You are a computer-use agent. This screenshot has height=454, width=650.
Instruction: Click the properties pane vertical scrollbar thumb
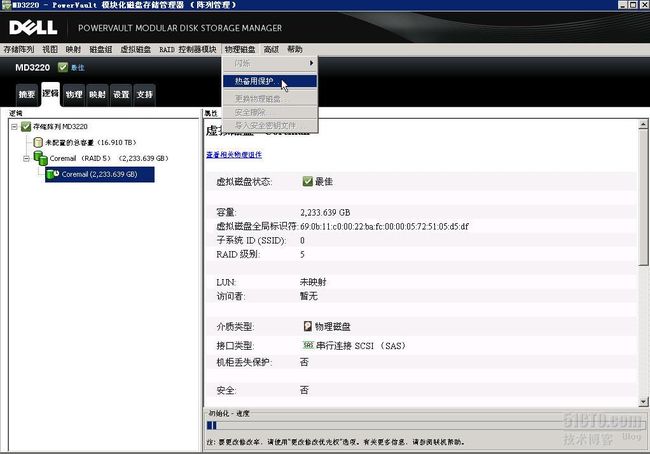(x=643, y=197)
